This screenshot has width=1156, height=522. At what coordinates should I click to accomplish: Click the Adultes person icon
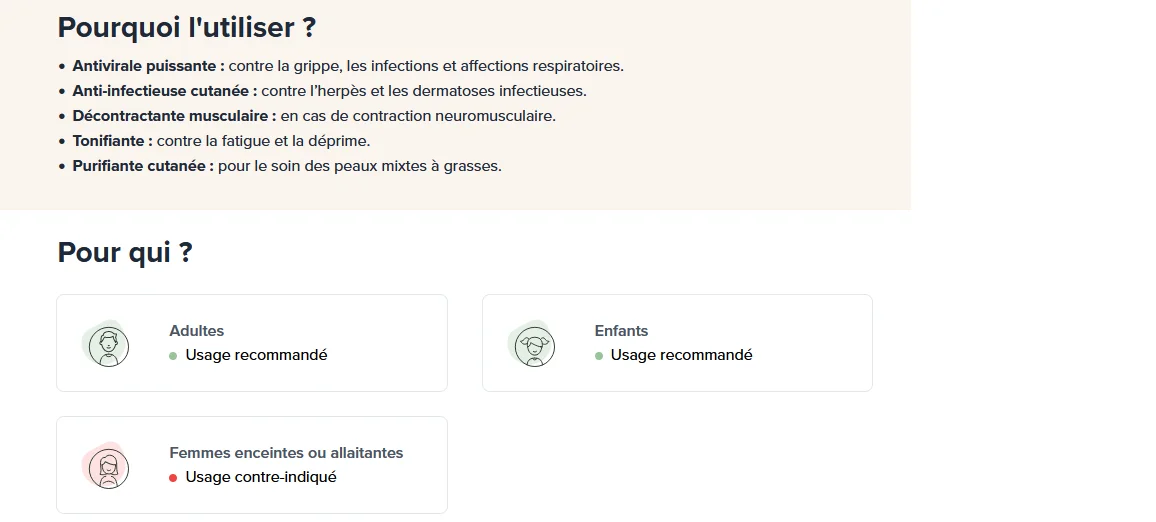point(108,347)
